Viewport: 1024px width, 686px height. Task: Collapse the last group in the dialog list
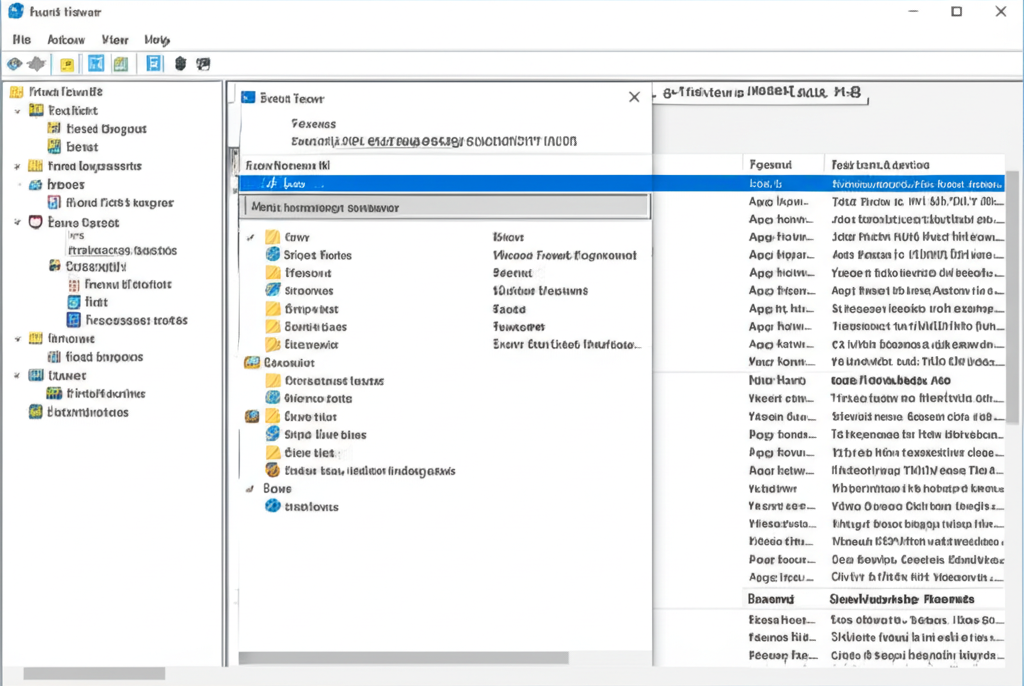250,489
